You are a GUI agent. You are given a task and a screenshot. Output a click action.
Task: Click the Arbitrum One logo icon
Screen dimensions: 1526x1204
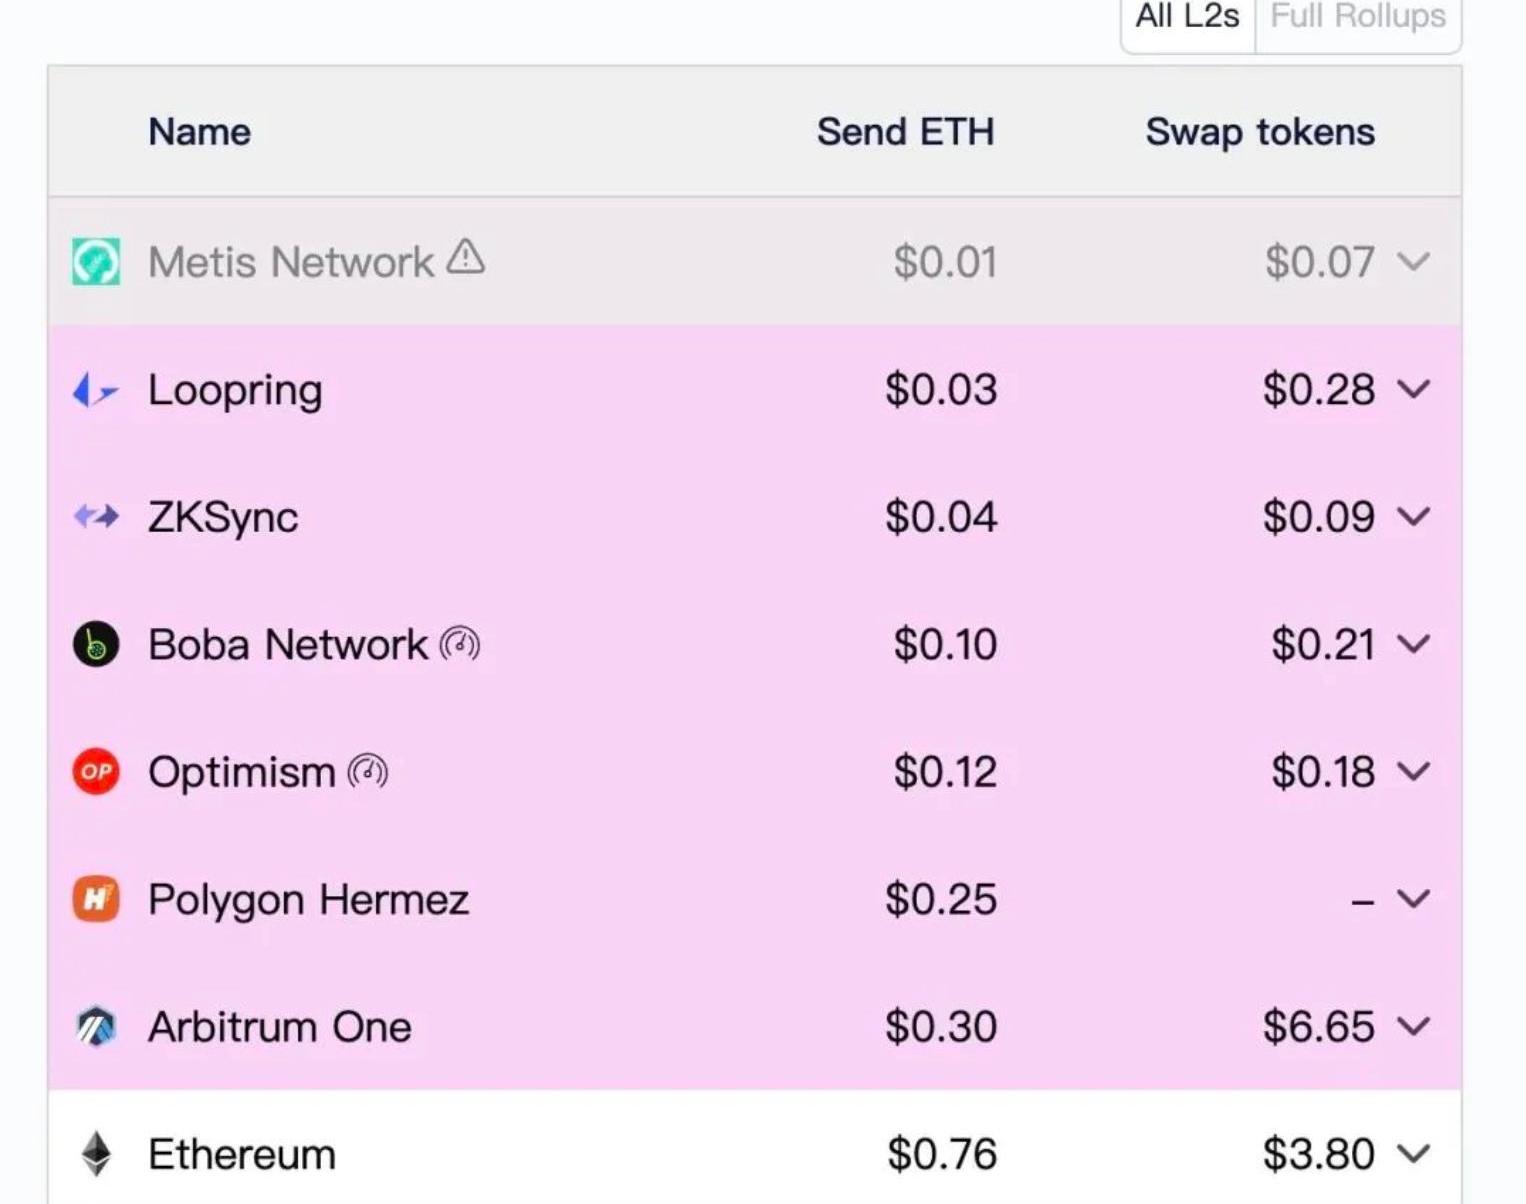96,1026
